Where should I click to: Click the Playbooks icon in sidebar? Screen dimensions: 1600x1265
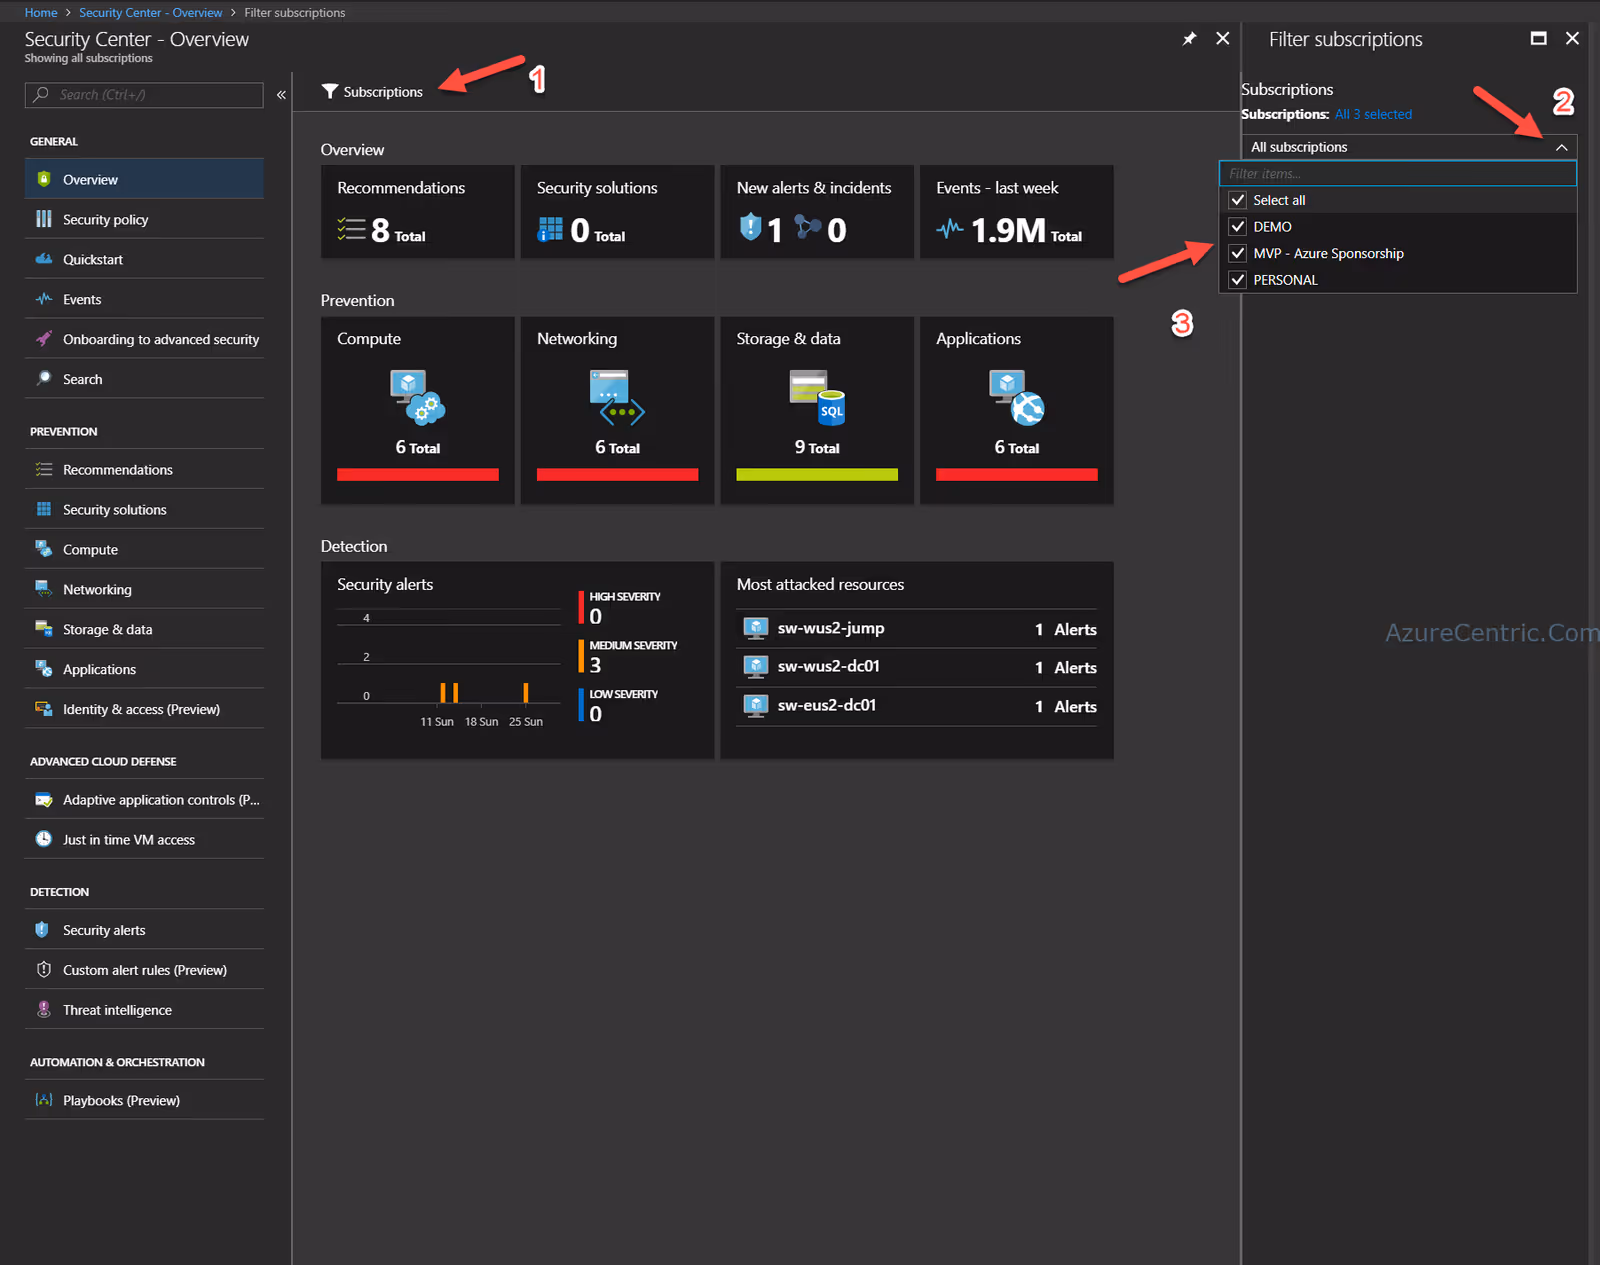click(44, 1100)
